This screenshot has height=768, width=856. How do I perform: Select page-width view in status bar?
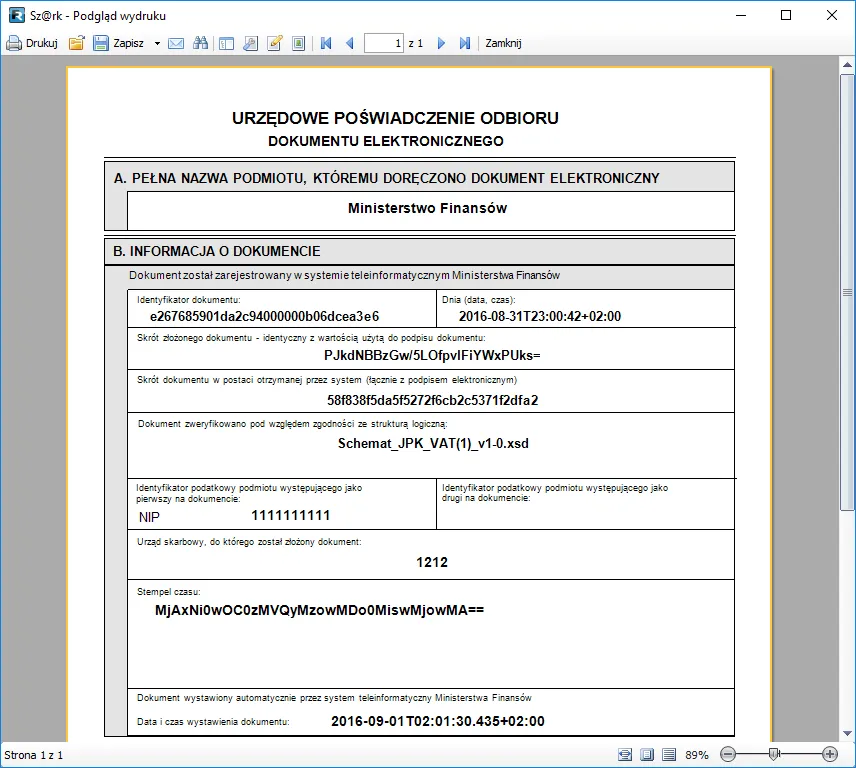pyautogui.click(x=625, y=754)
